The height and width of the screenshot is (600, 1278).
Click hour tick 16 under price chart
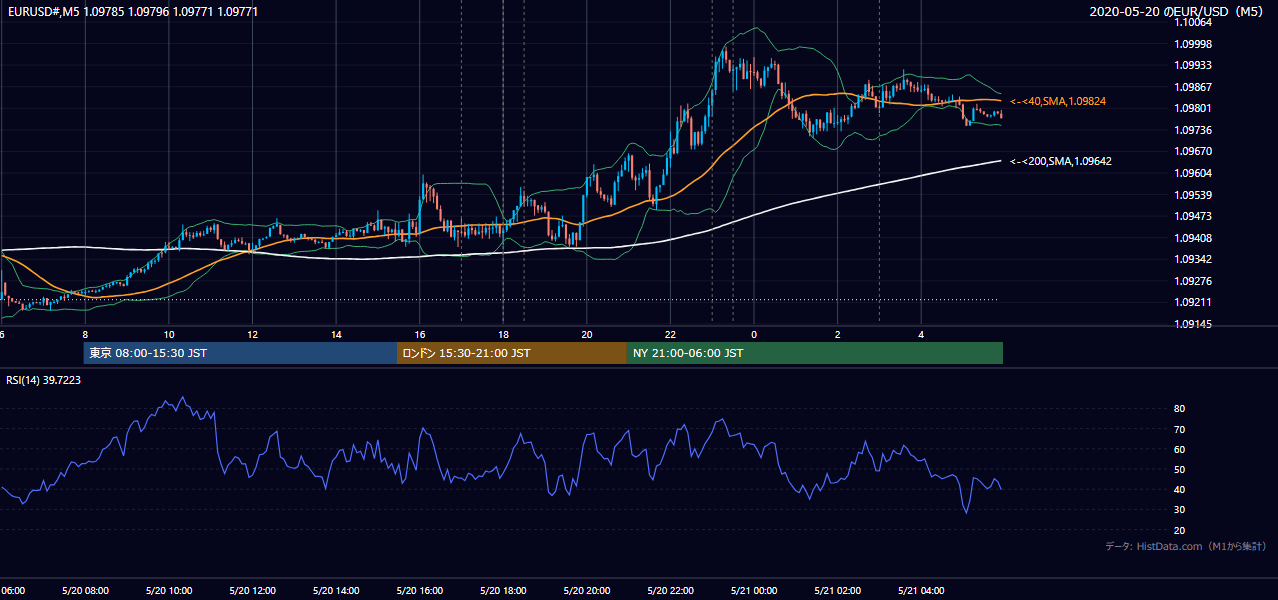tap(420, 334)
